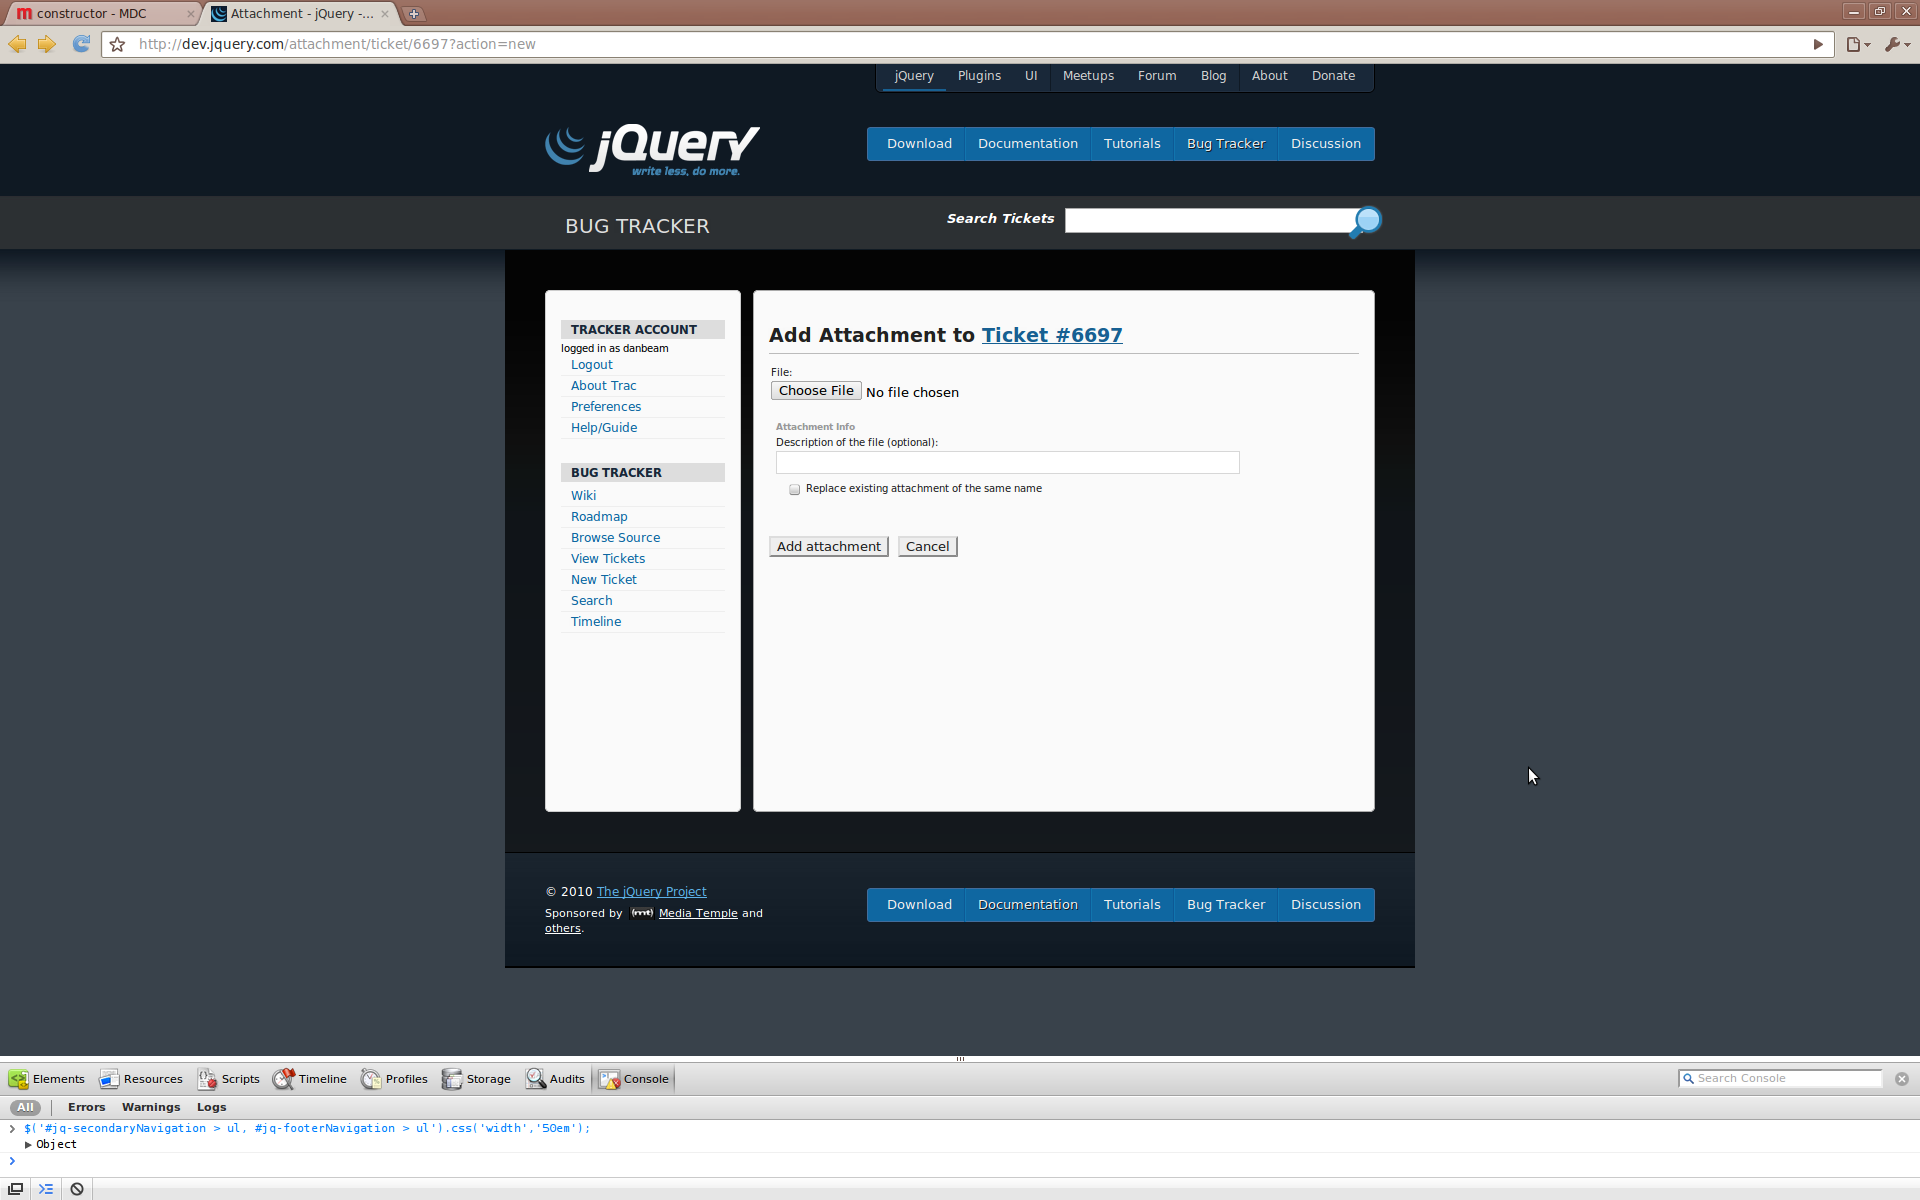The width and height of the screenshot is (1920, 1200).
Task: Click the dock/undock DevTools icon
Action: (16, 1189)
